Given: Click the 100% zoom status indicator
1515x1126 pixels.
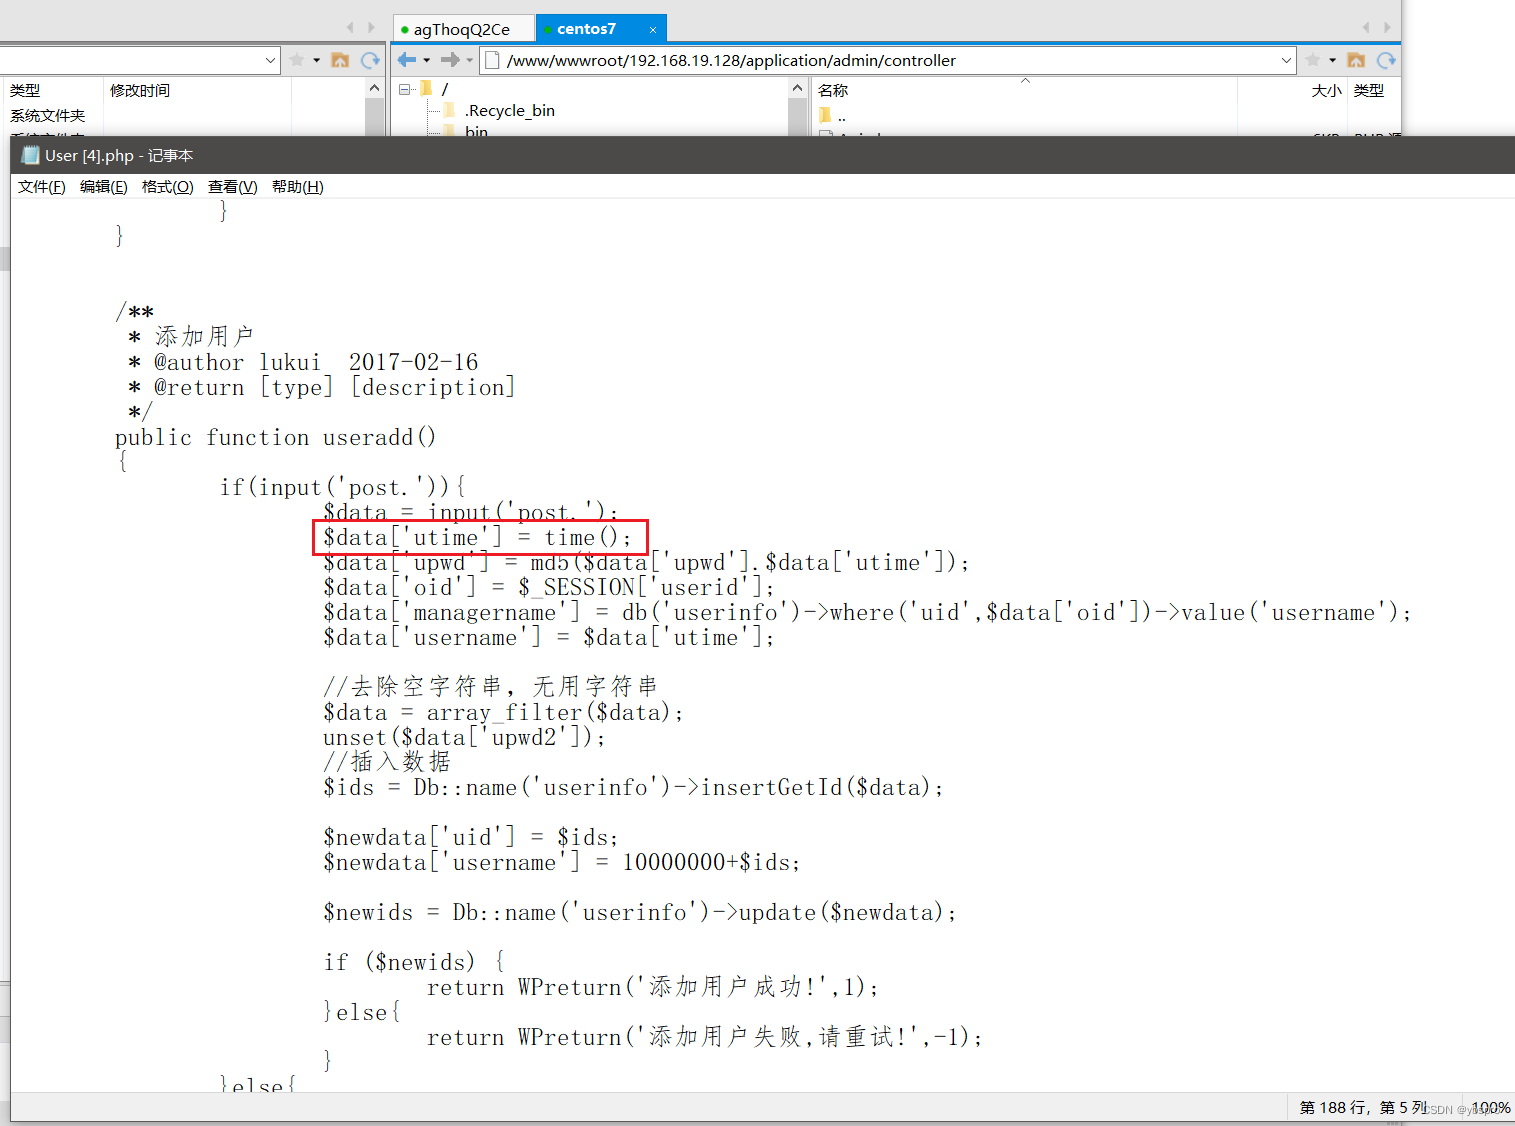Looking at the screenshot, I should [1490, 1107].
